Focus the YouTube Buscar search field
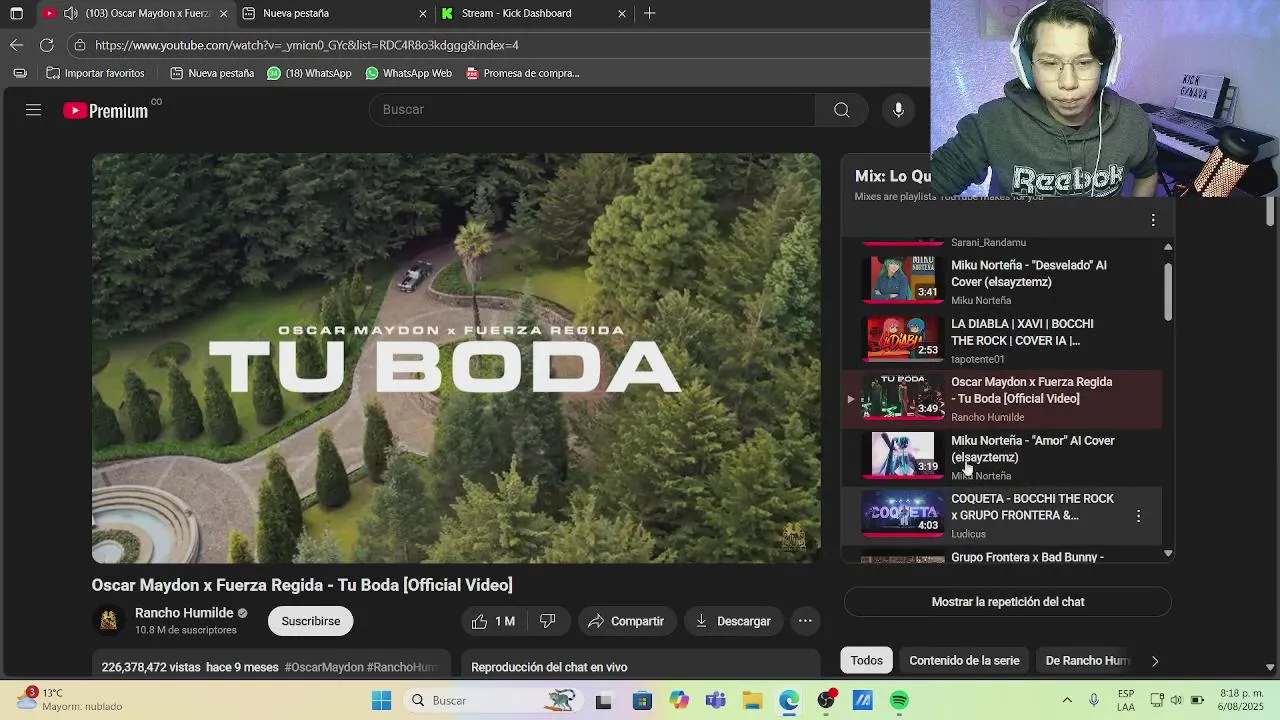Viewport: 1280px width, 720px height. (594, 110)
